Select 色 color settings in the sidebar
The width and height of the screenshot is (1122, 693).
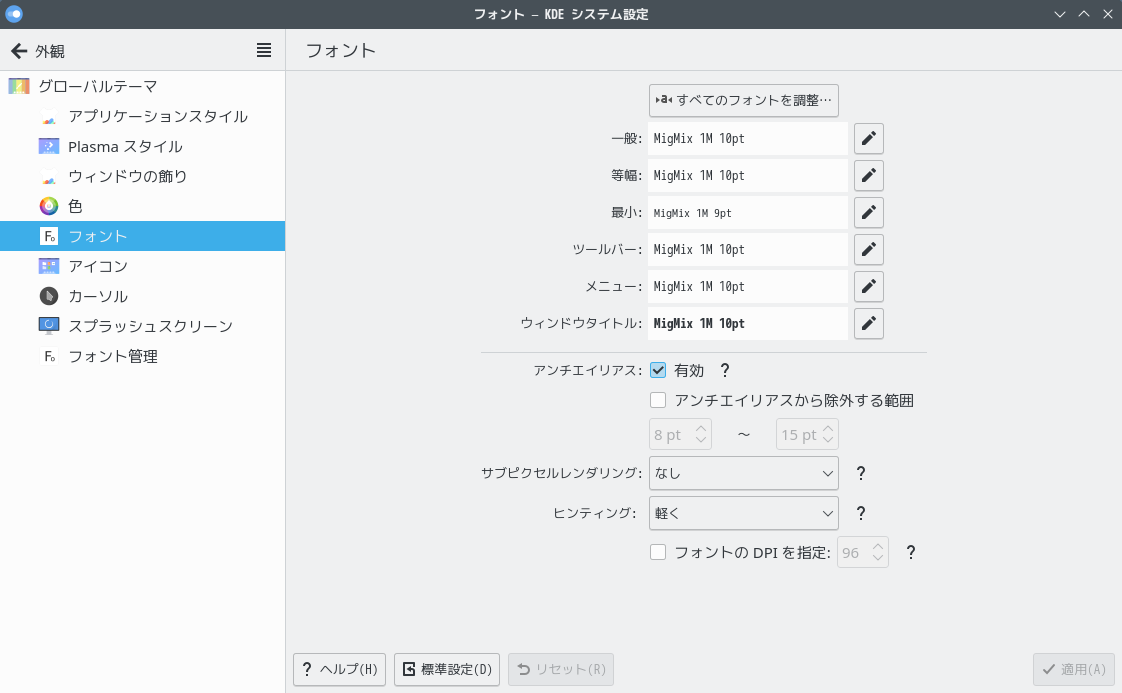[75, 206]
